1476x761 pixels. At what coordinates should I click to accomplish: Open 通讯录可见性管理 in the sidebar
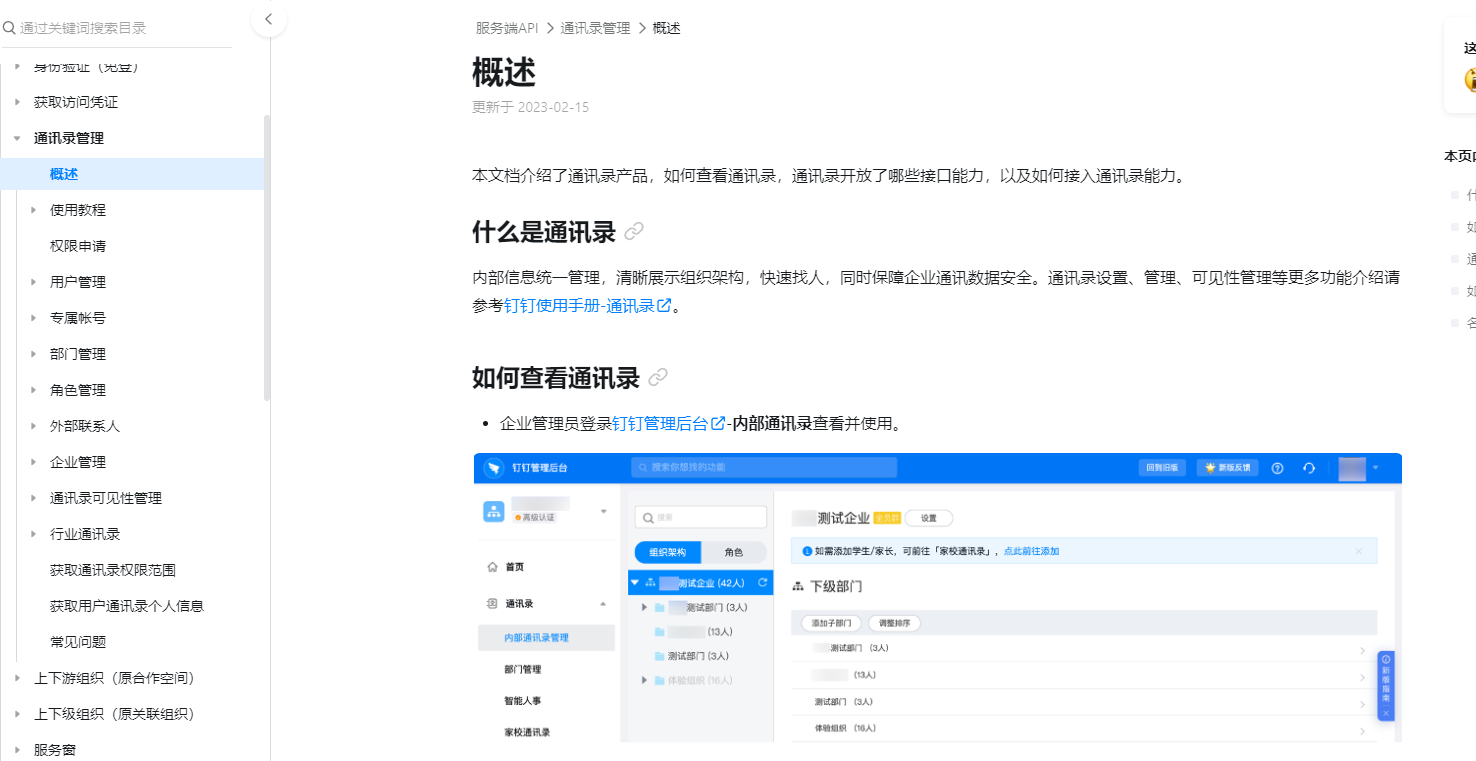point(106,498)
